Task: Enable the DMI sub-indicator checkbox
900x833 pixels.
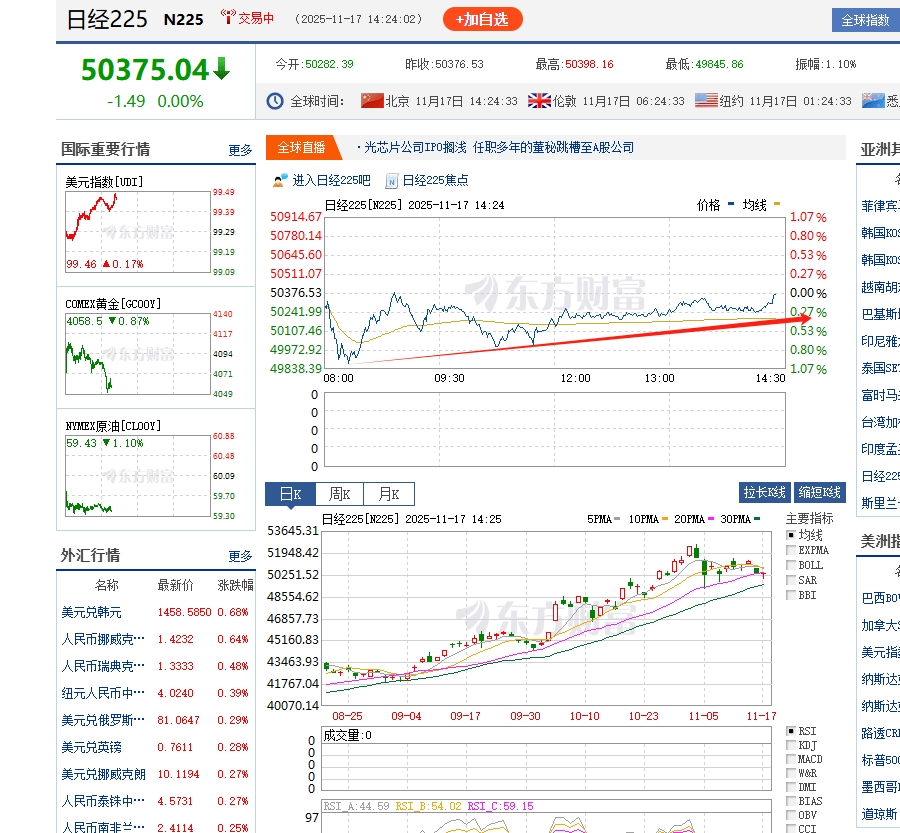Action: click(791, 787)
